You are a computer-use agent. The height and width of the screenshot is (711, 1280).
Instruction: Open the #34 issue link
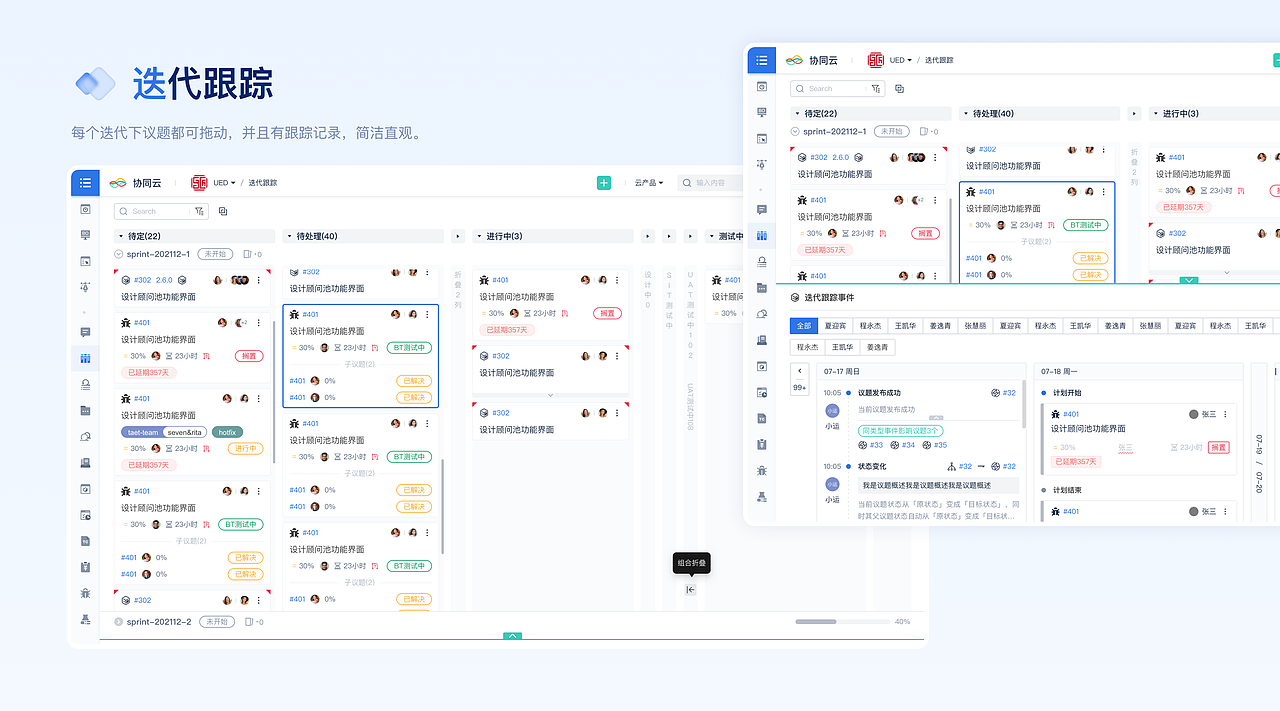coord(904,445)
